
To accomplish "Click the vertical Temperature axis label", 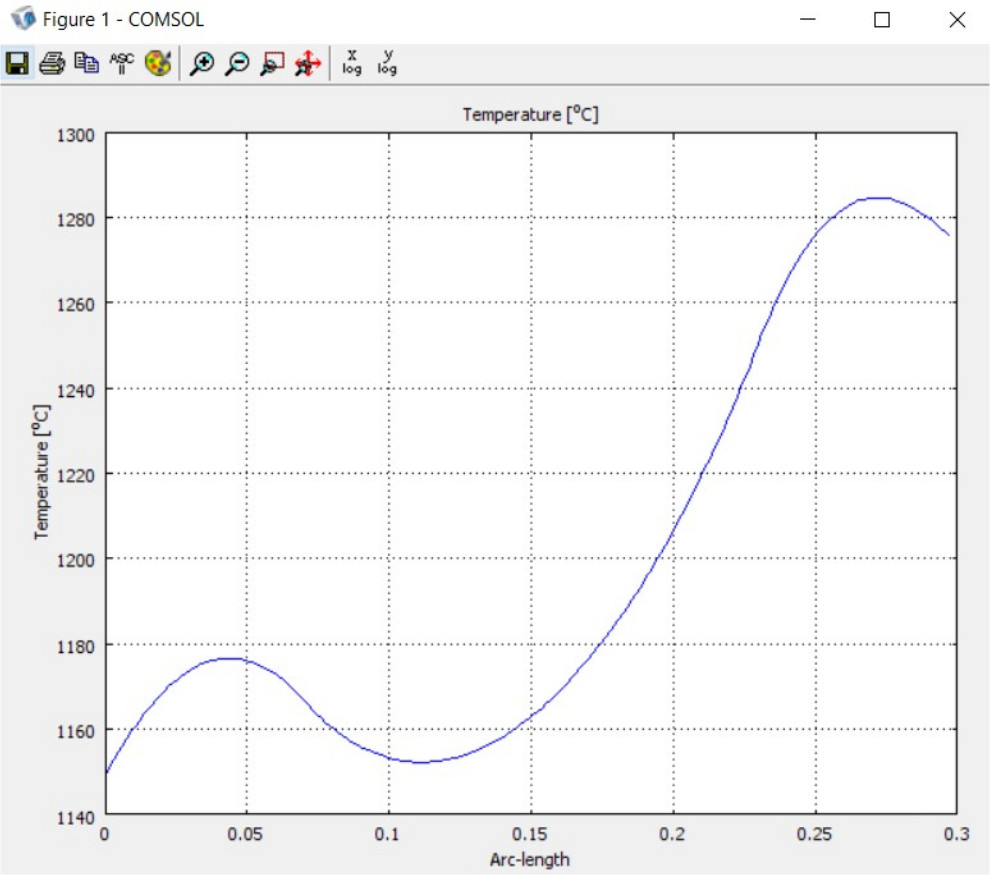I will tap(42, 473).
